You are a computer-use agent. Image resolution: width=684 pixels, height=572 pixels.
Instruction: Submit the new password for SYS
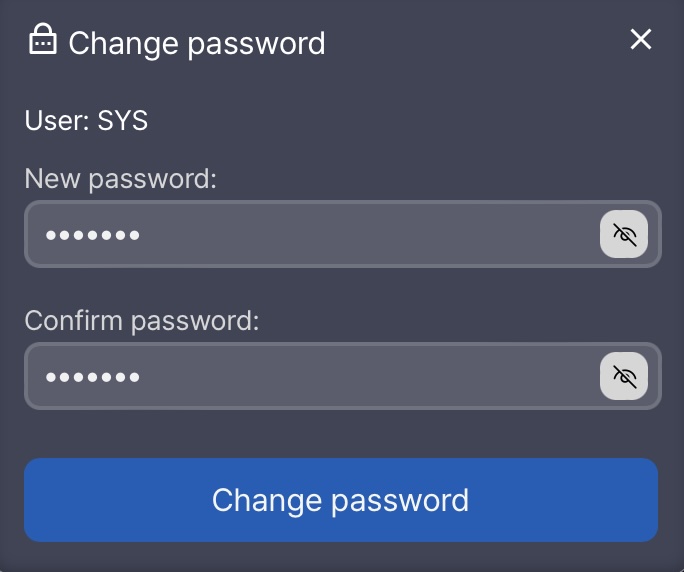[341, 500]
